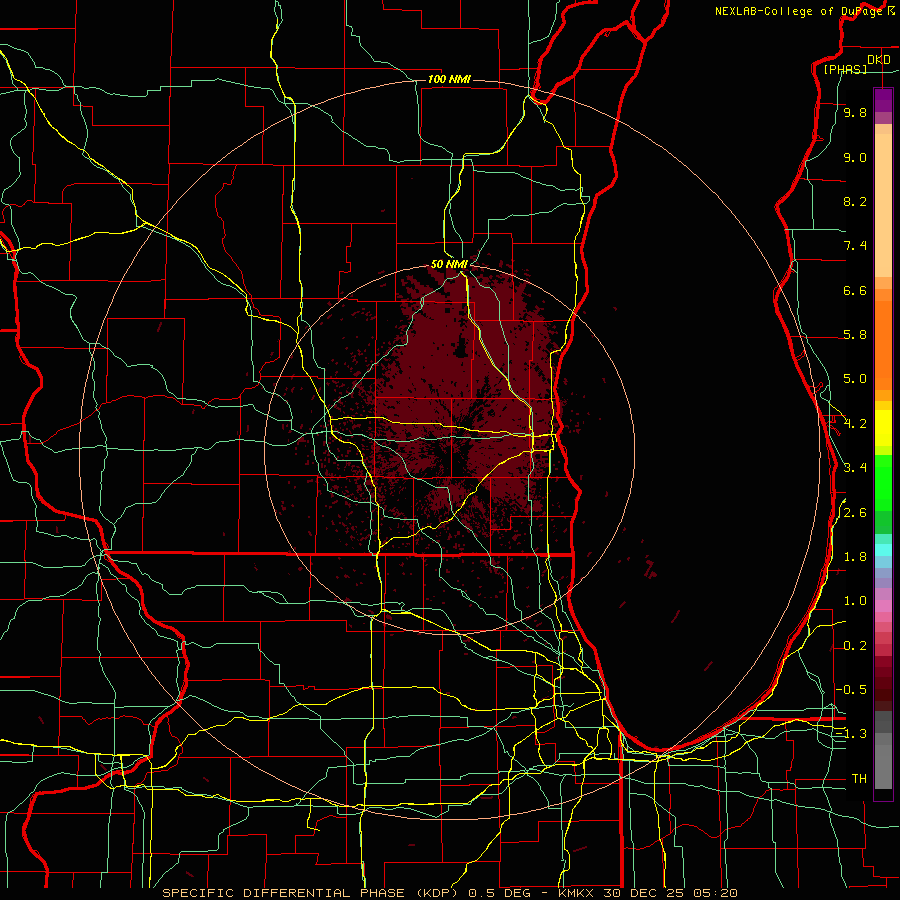The height and width of the screenshot is (900, 900).
Task: Click the 8.2 scale value
Action: click(x=855, y=201)
